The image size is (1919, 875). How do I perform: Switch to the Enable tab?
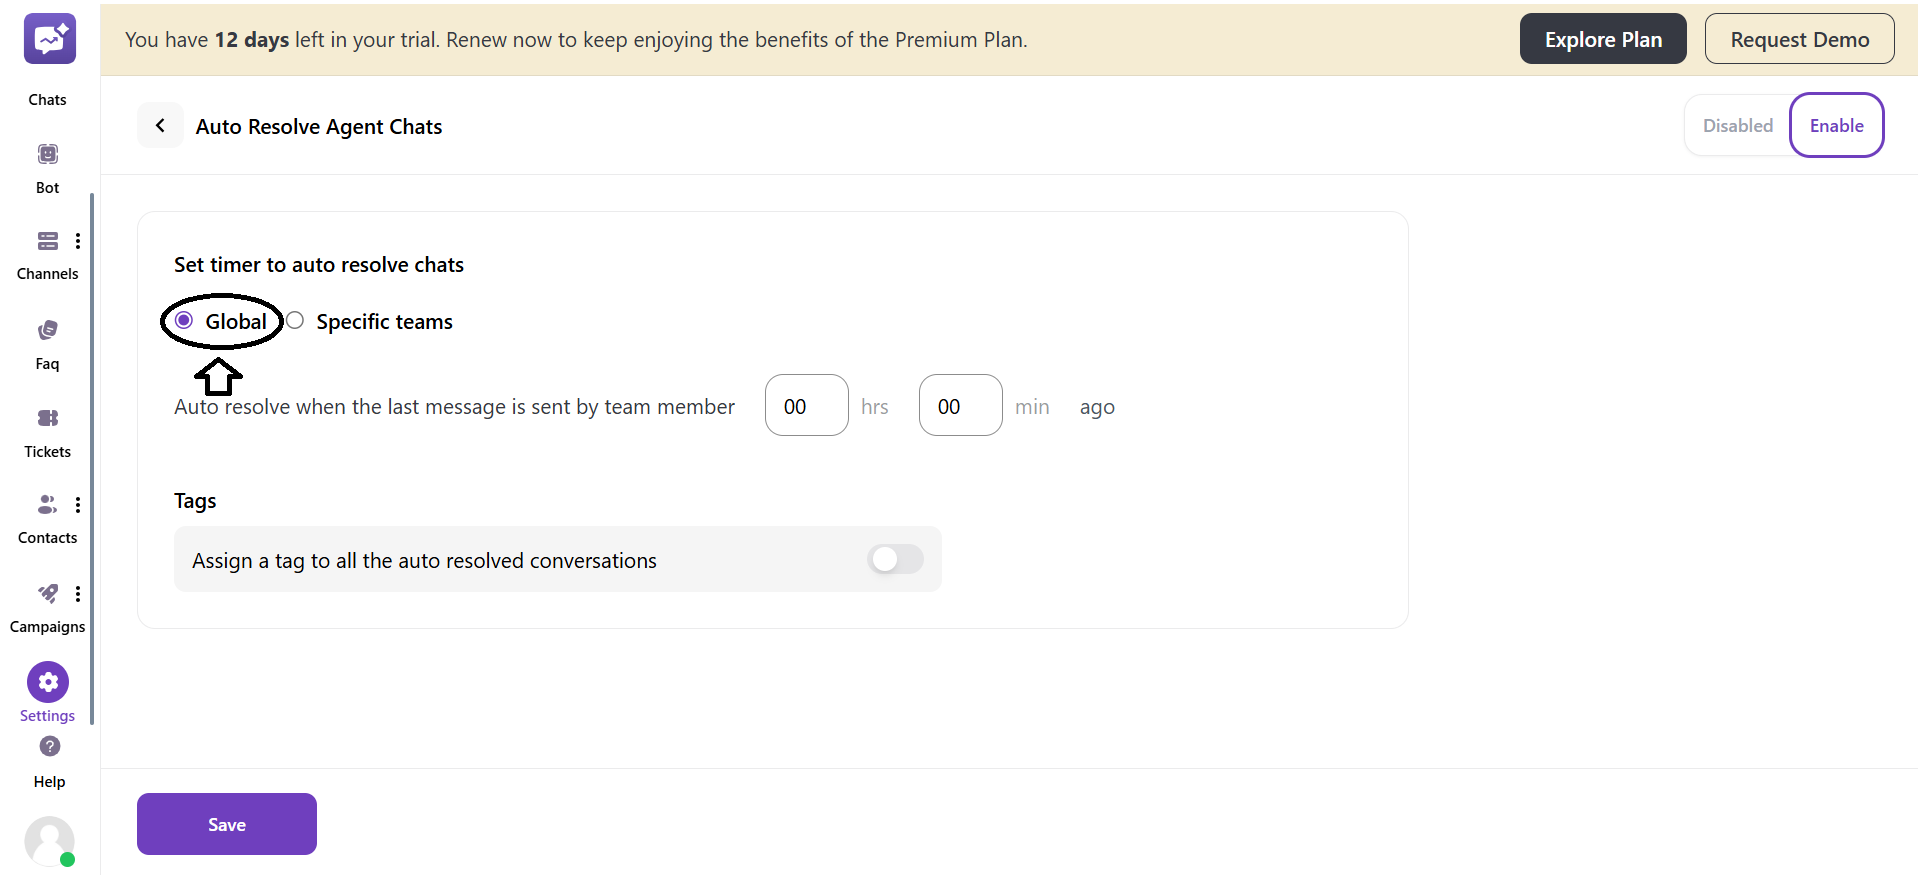pyautogui.click(x=1836, y=126)
